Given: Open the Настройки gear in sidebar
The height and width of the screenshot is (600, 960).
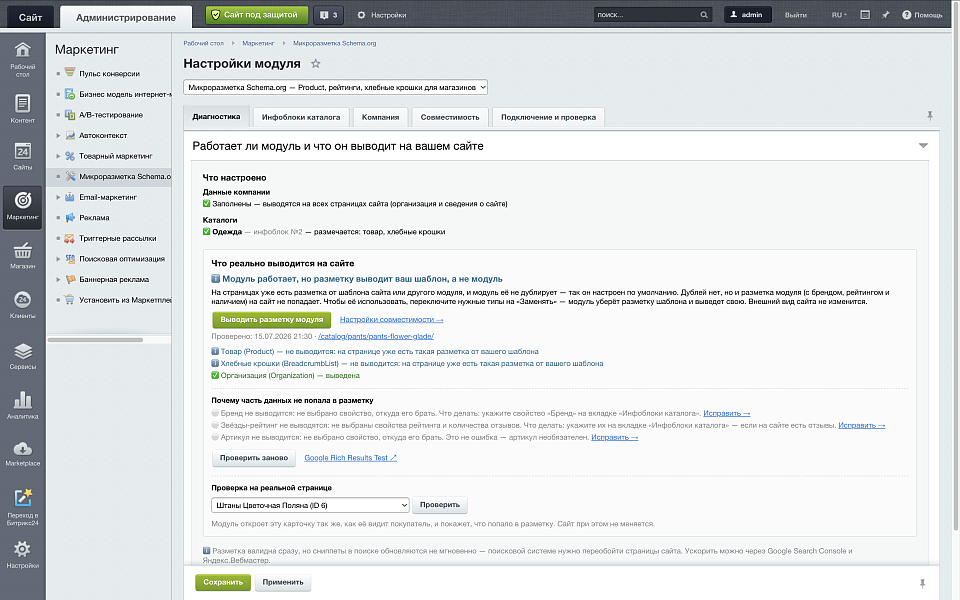Looking at the screenshot, I should tap(23, 555).
